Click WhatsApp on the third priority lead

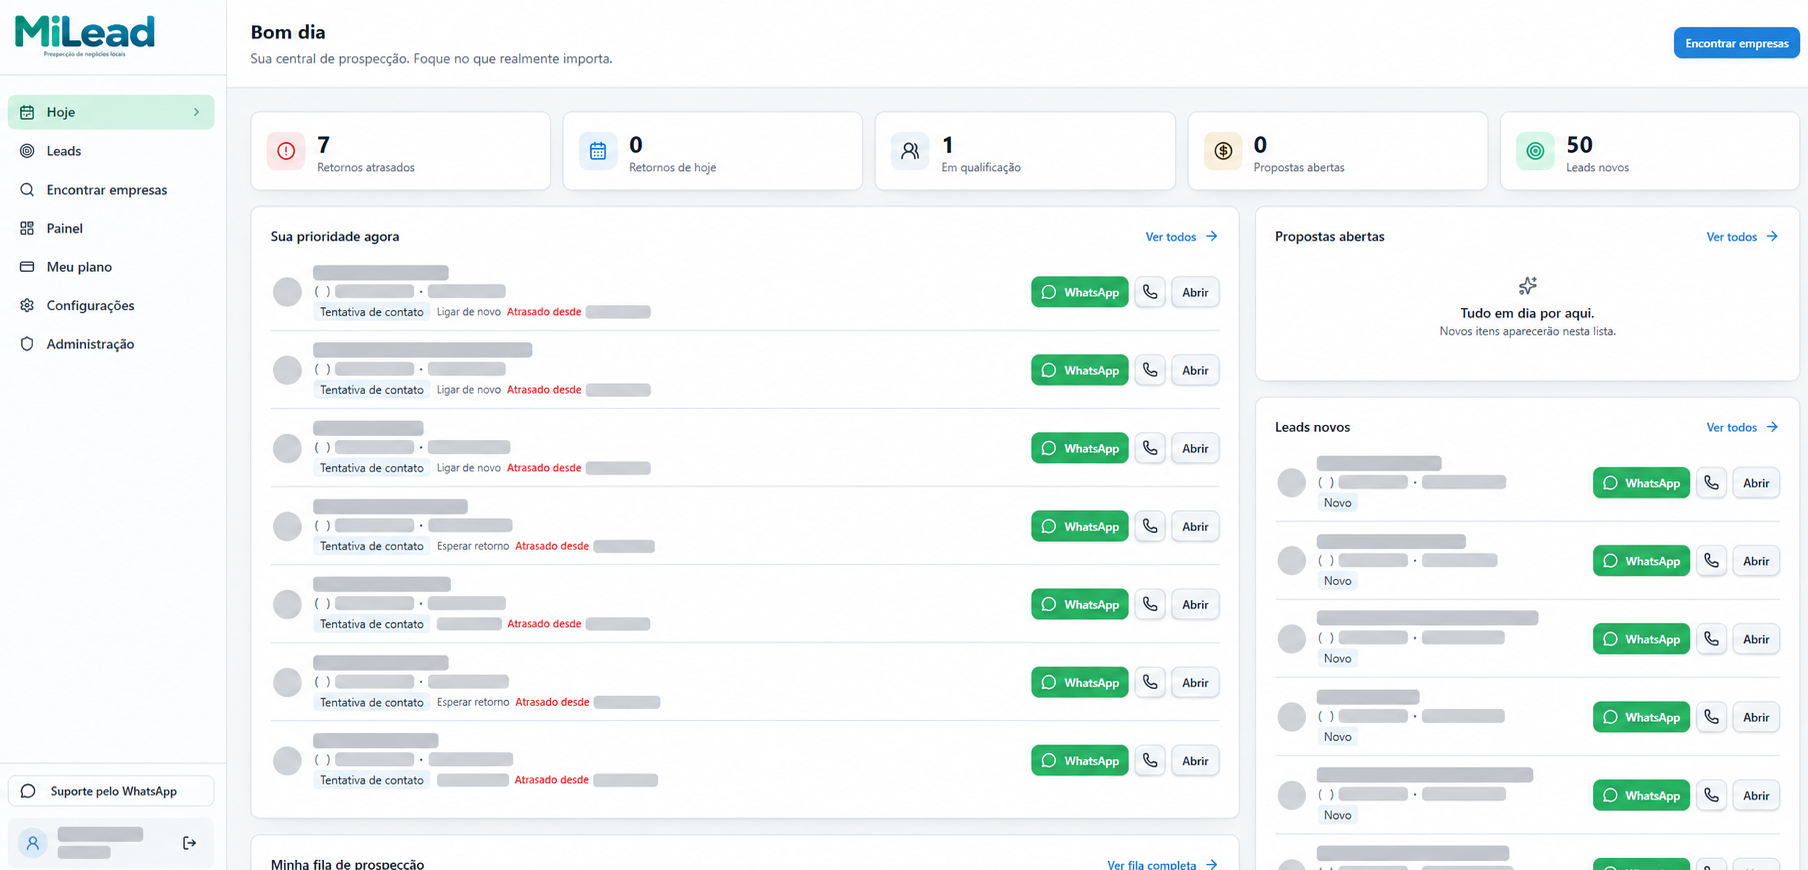[1080, 448]
